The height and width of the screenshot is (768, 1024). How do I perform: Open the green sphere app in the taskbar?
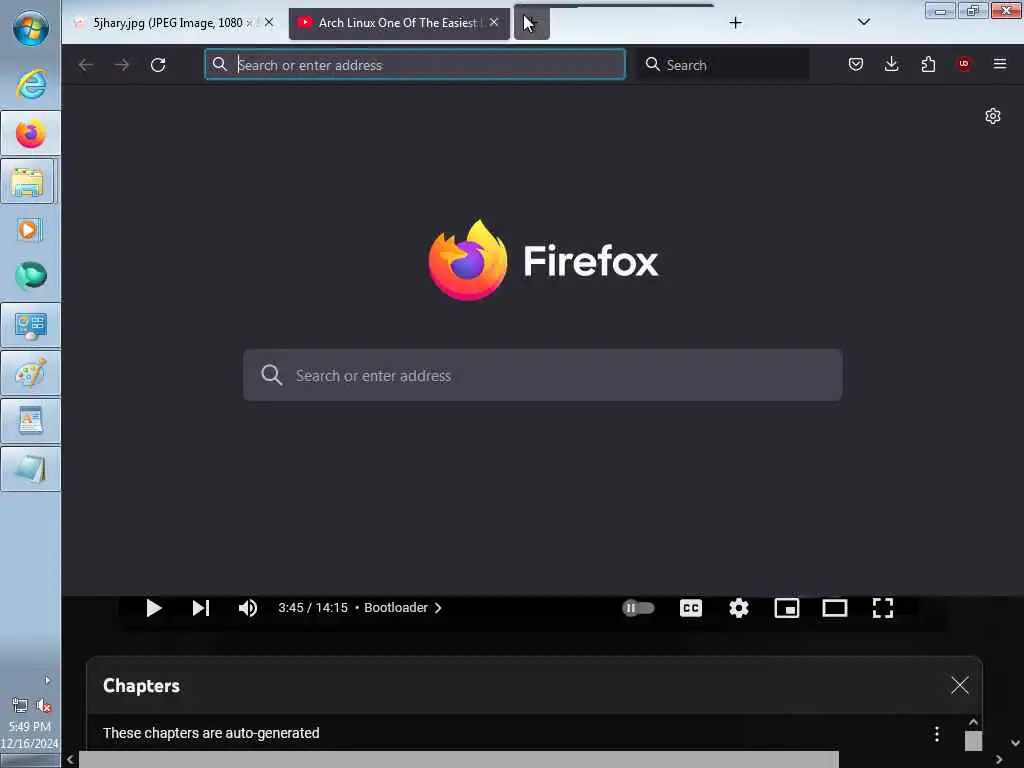[31, 276]
